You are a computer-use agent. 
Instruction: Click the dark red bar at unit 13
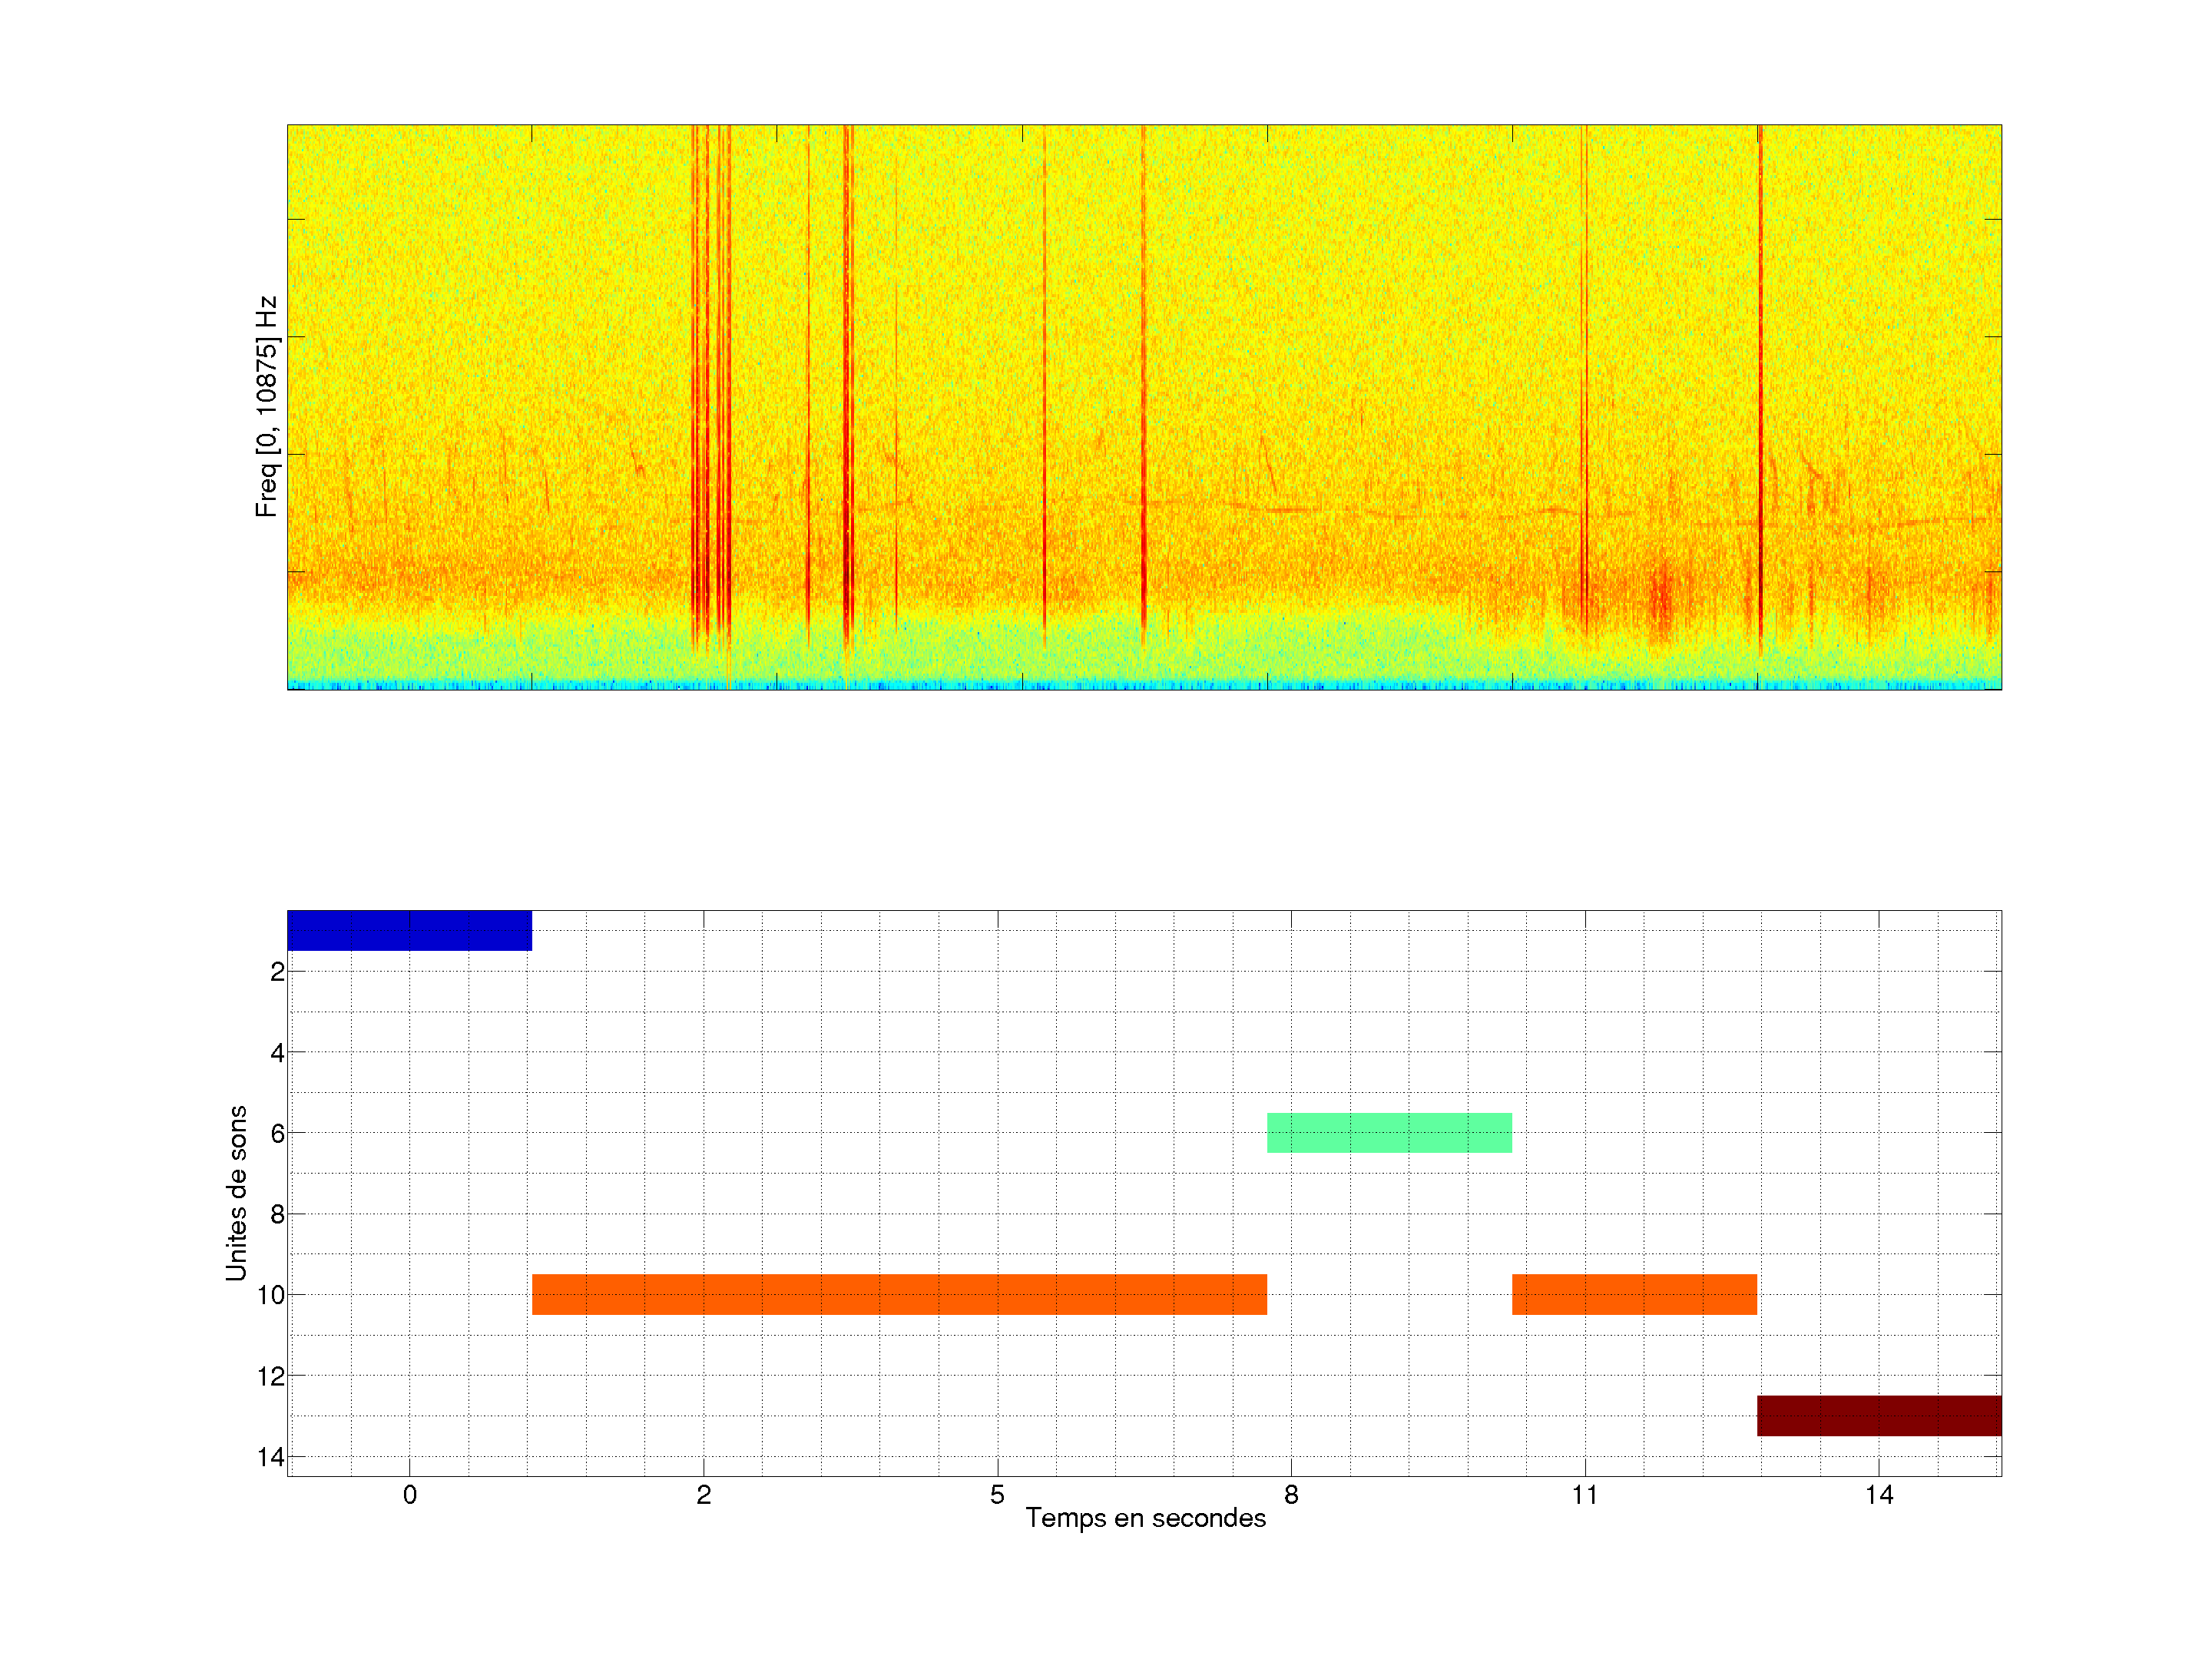click(1879, 1415)
